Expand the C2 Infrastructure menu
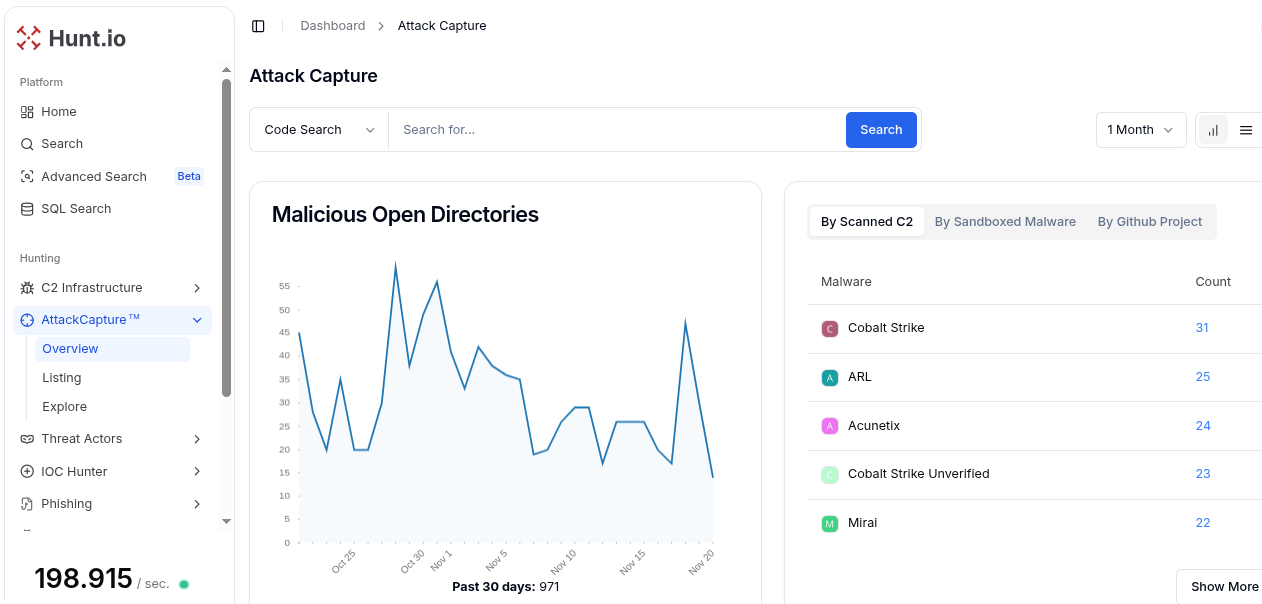1262x604 pixels. [196, 288]
